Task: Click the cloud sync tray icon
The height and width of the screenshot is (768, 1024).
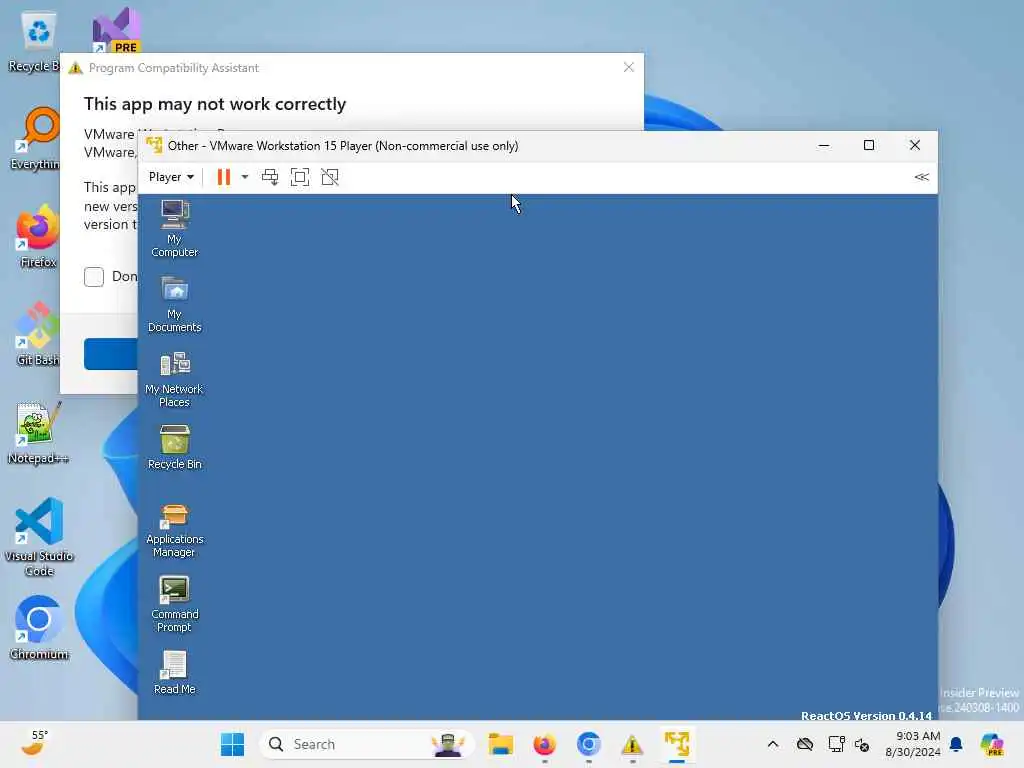Action: [805, 744]
